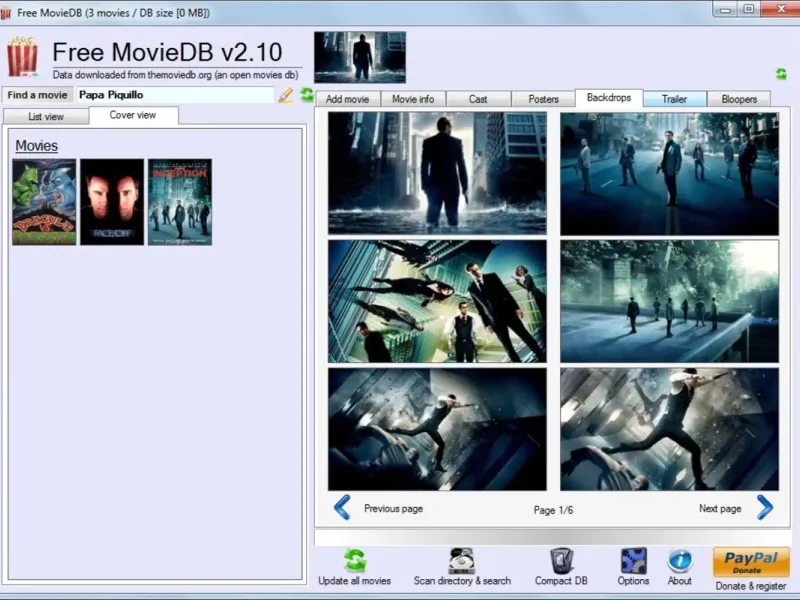Click the Donate & register label

(x=751, y=586)
